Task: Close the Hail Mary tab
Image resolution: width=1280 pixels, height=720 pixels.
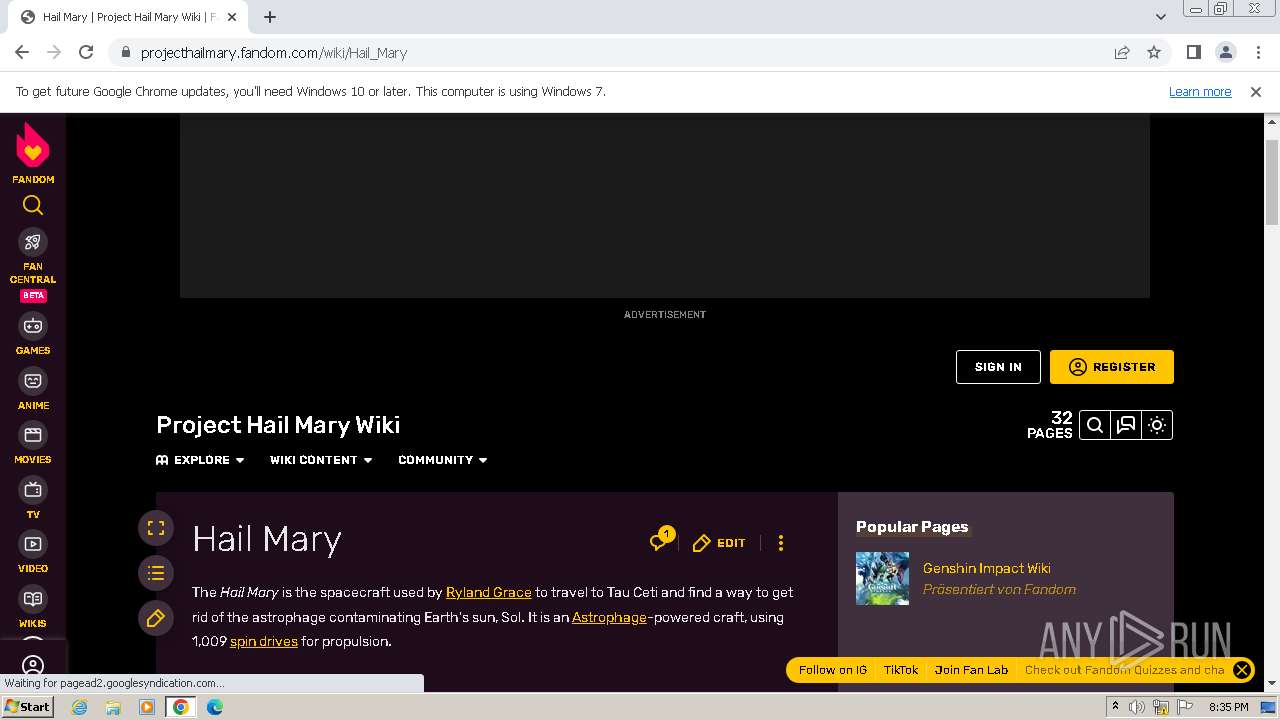Action: 231,17
